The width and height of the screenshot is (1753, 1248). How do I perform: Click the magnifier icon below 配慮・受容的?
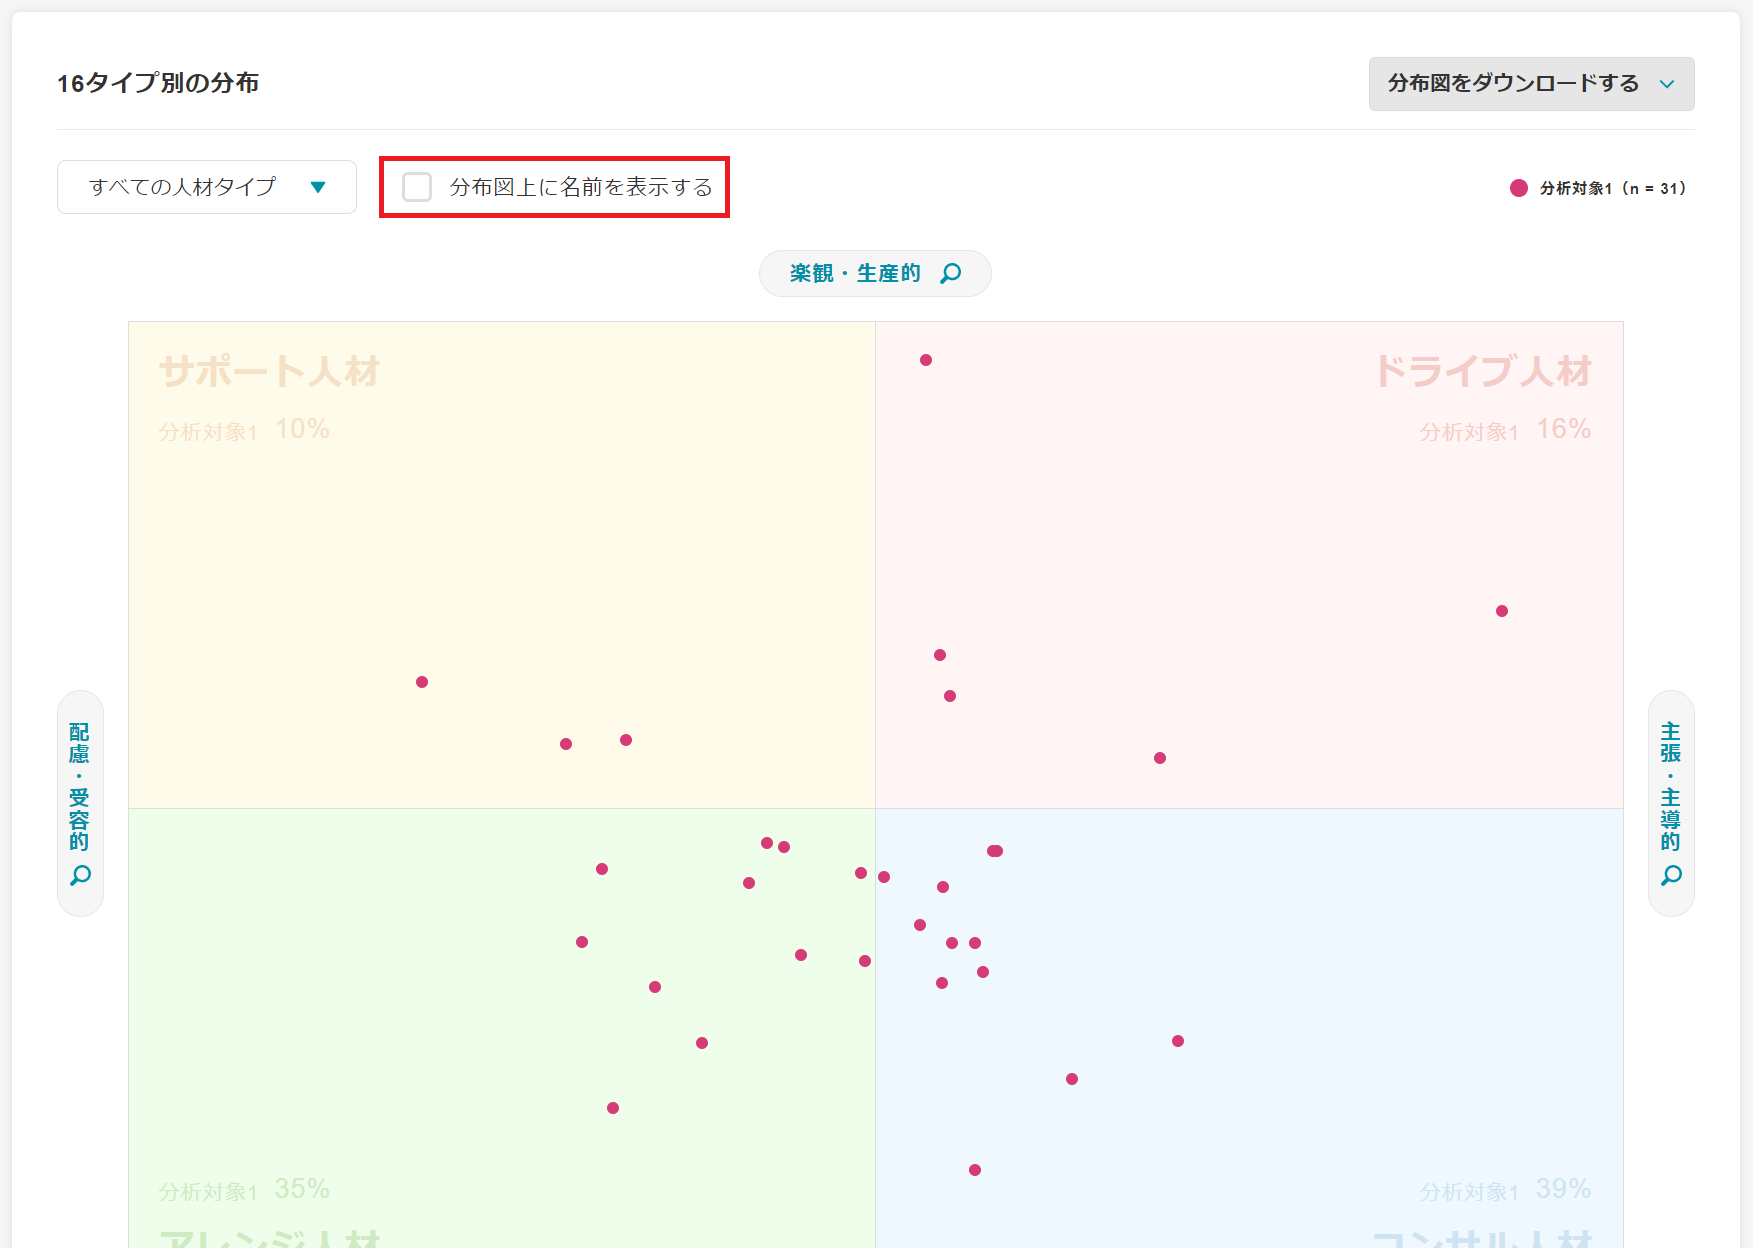click(80, 876)
